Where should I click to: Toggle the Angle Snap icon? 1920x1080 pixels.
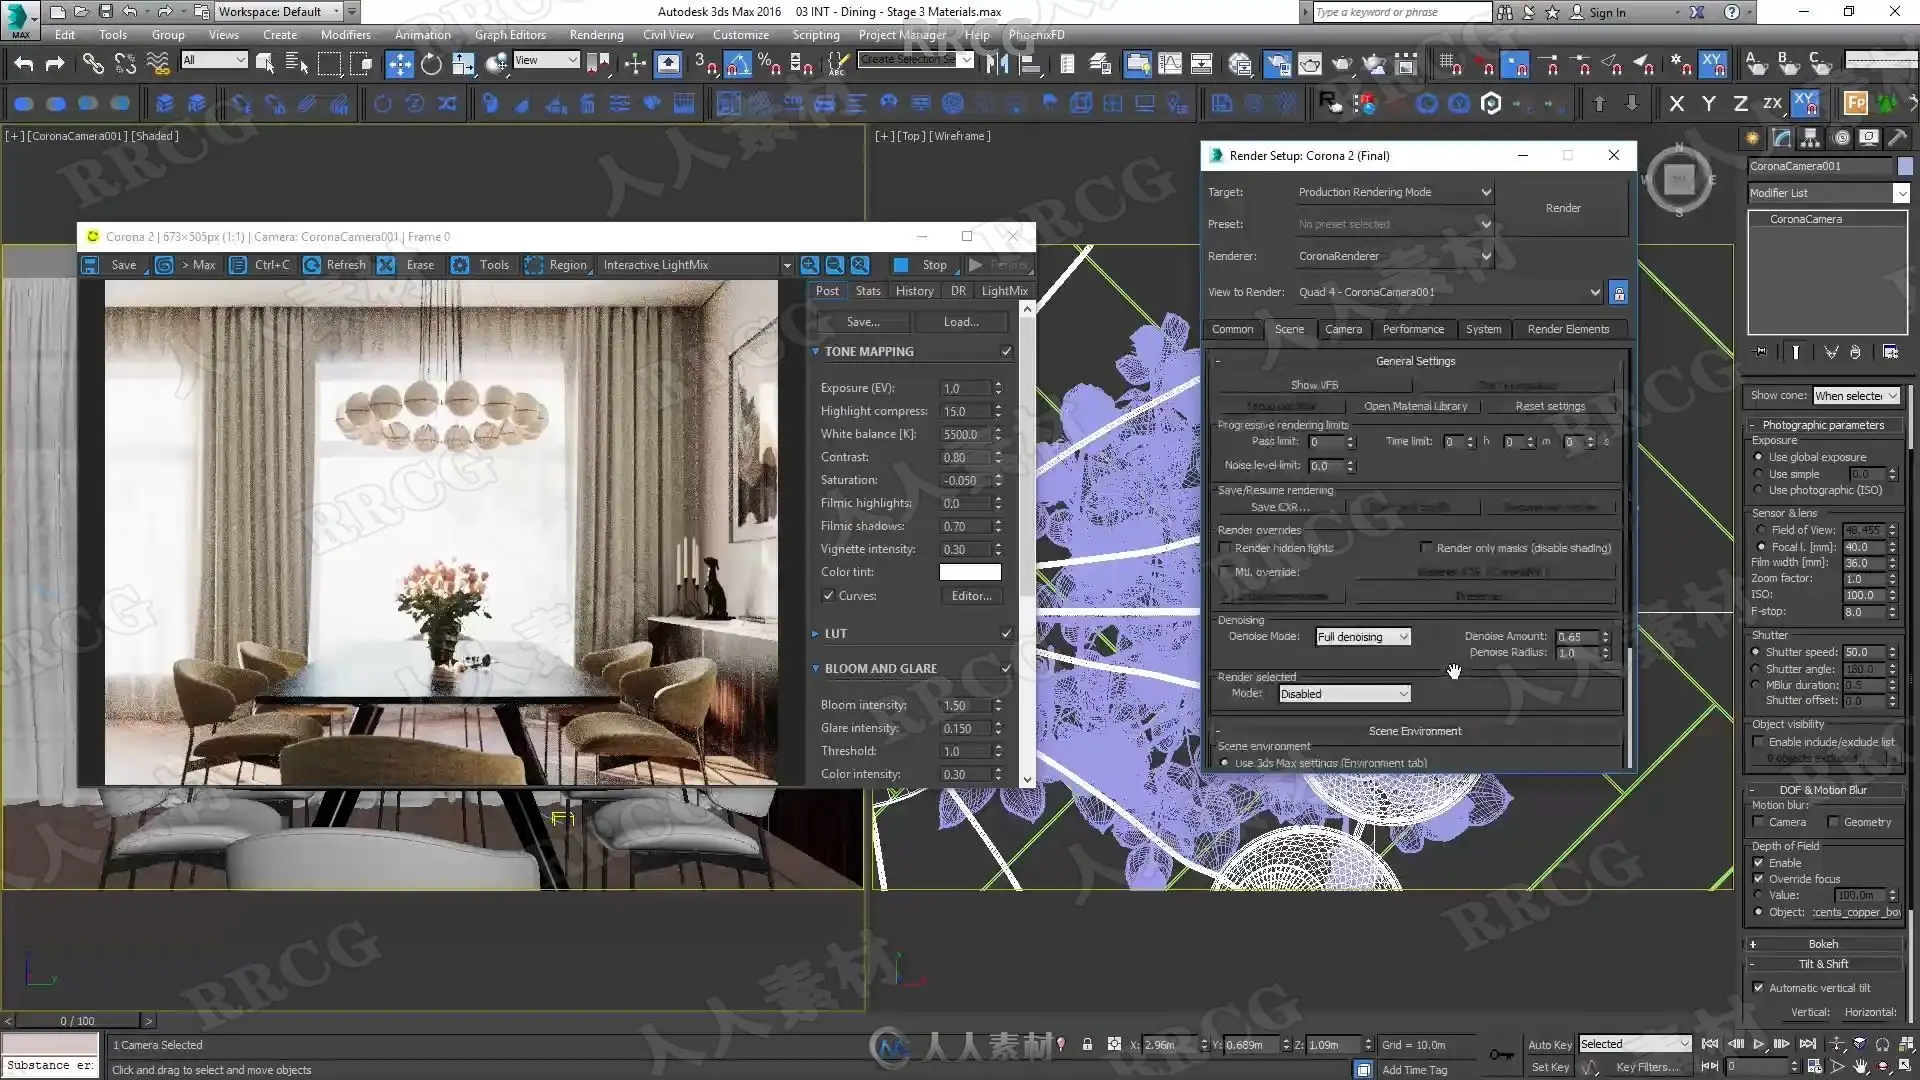[737, 64]
